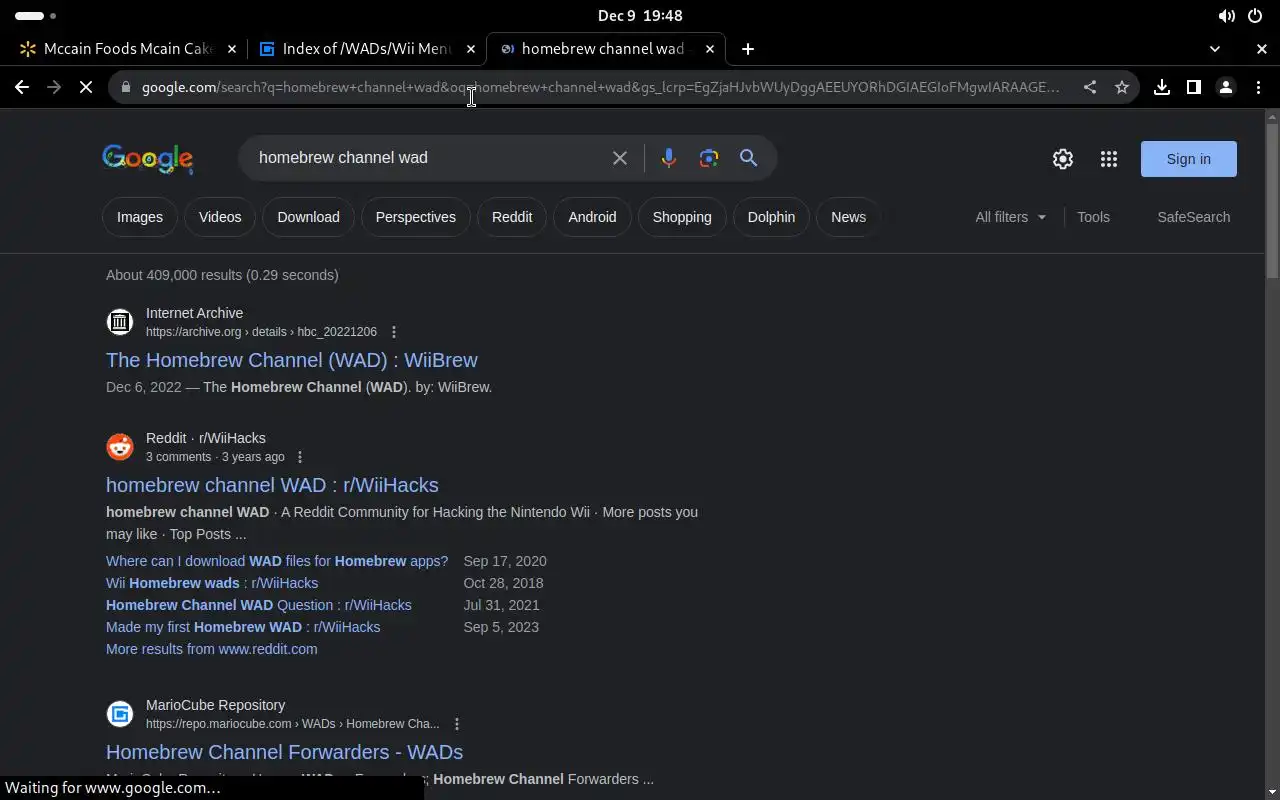Toggle the browser side panel icon

(1194, 87)
